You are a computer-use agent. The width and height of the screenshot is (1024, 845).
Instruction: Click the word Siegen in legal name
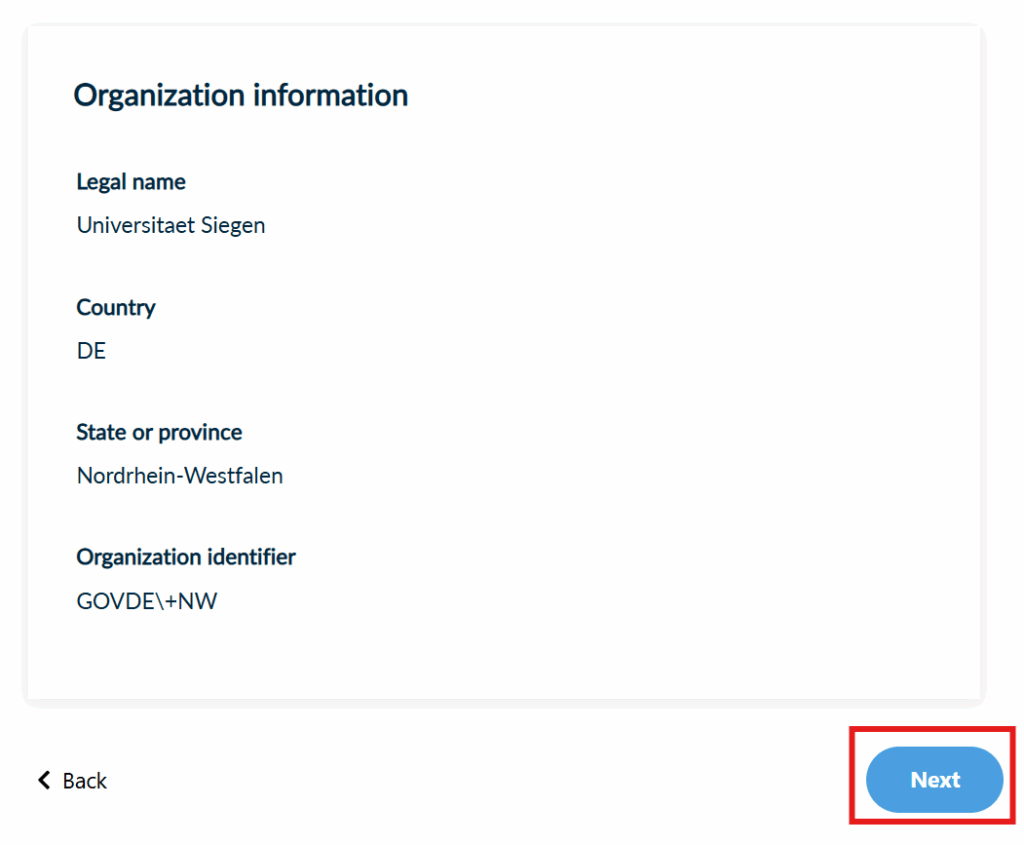232,226
